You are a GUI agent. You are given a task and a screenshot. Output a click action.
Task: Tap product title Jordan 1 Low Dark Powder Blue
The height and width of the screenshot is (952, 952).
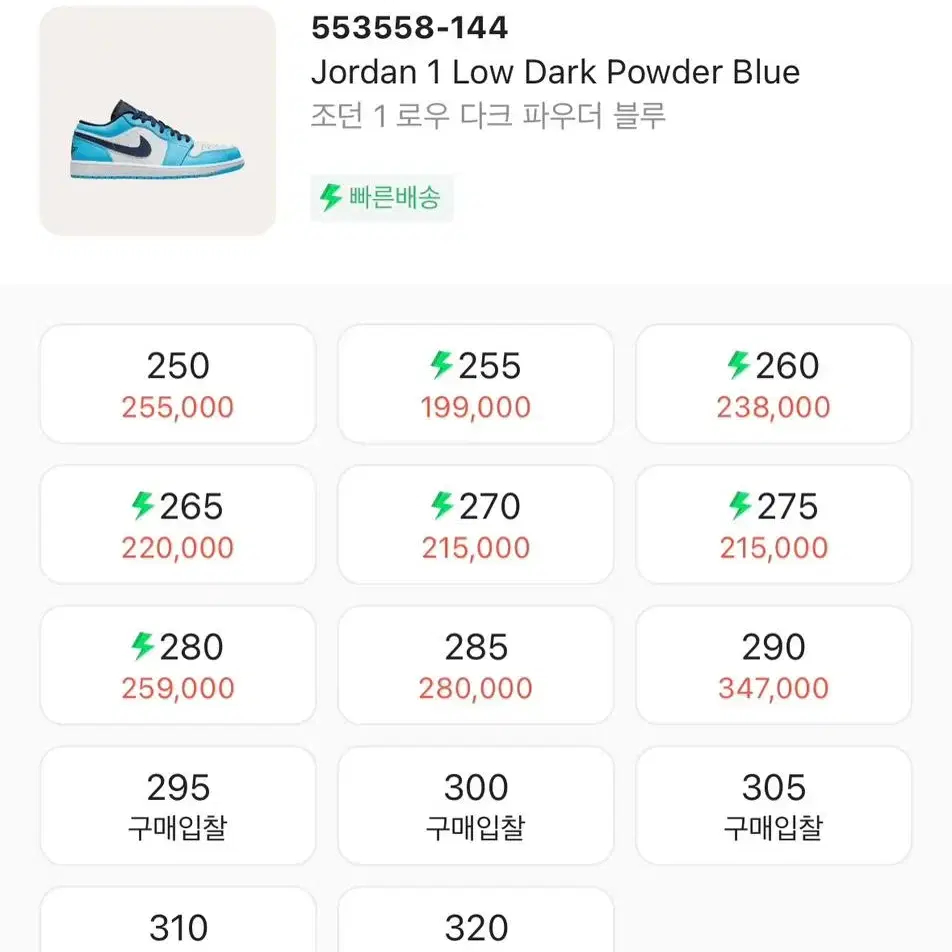(x=556, y=72)
